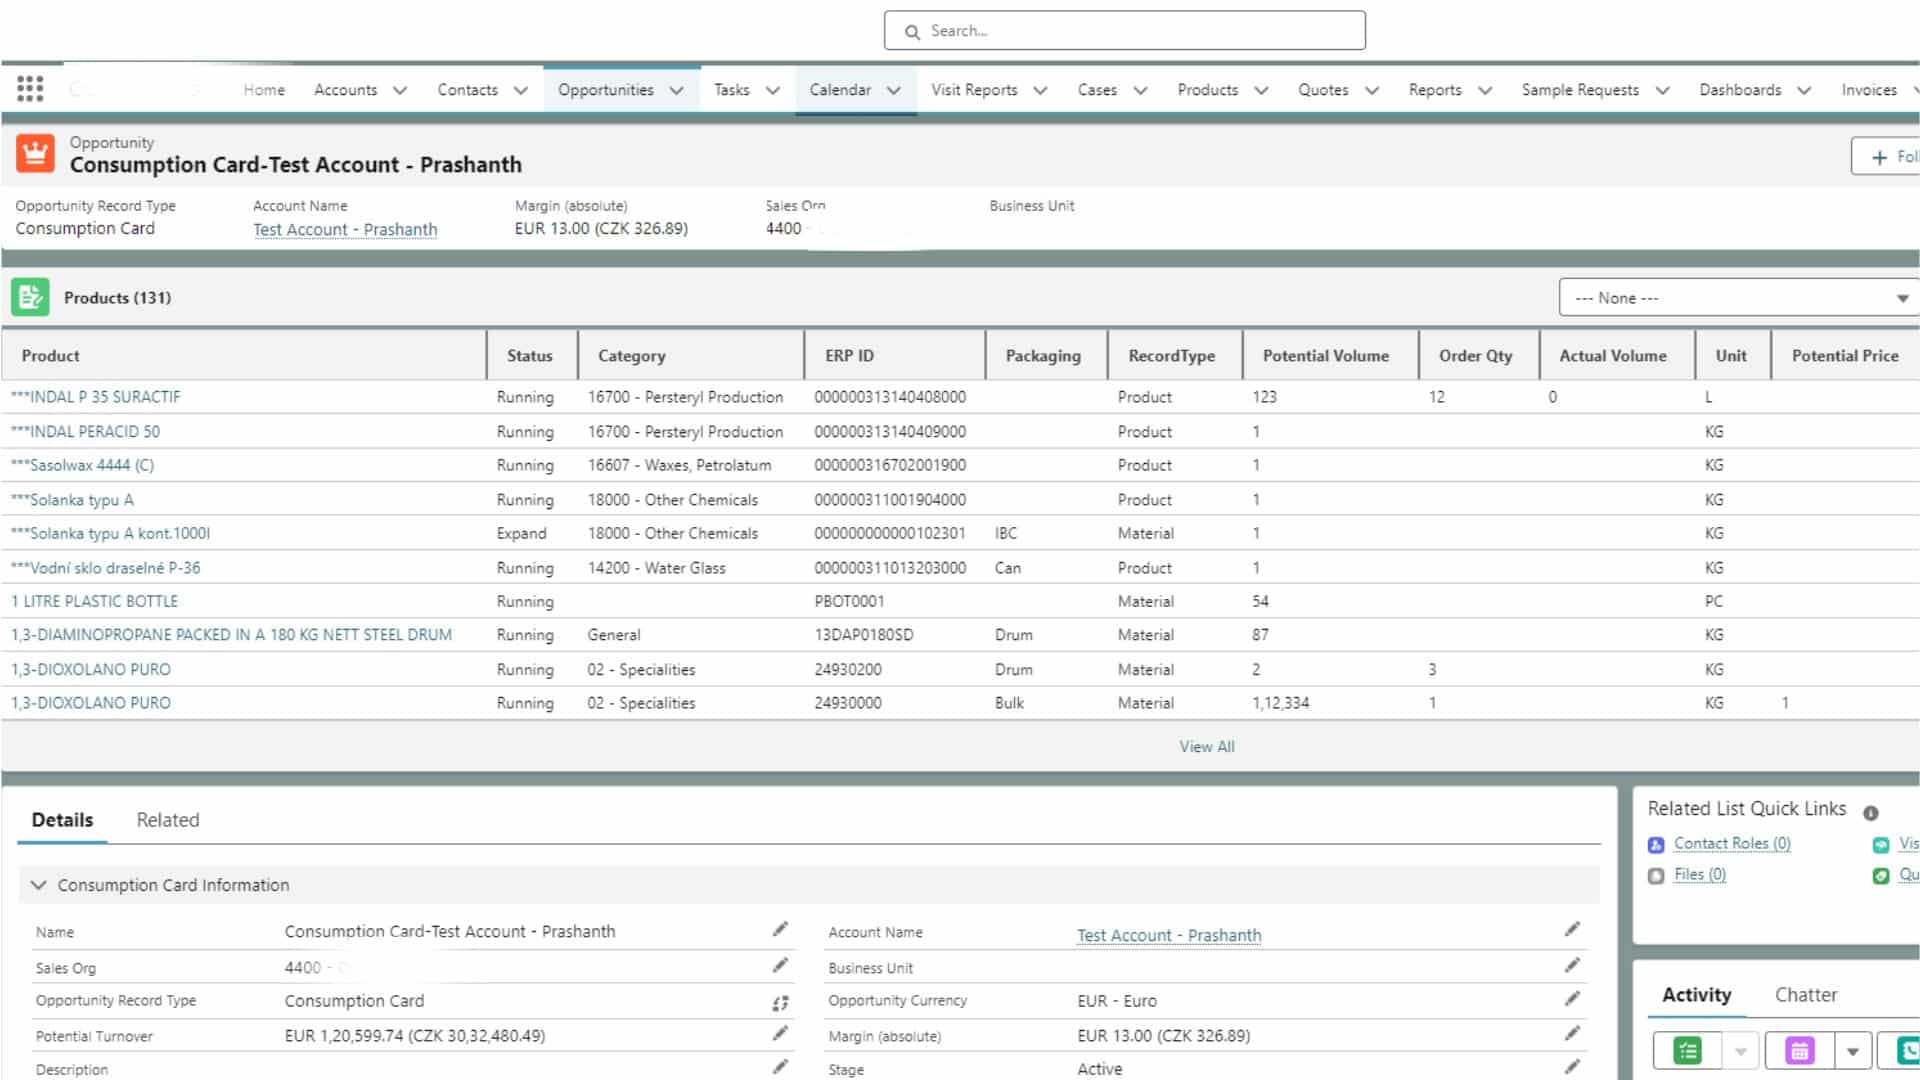Open the Calendar tab dropdown chevron
Screen dimensions: 1920x1080
point(894,90)
